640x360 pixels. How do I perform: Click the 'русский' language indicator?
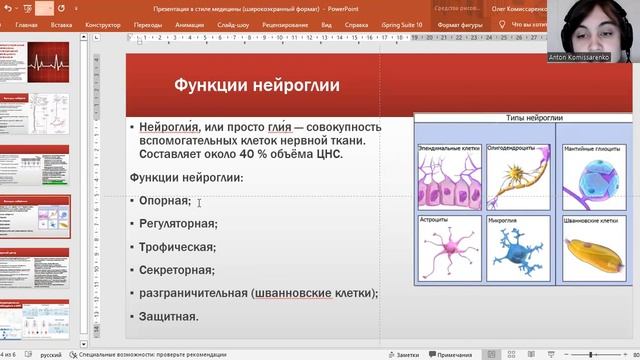[51, 355]
